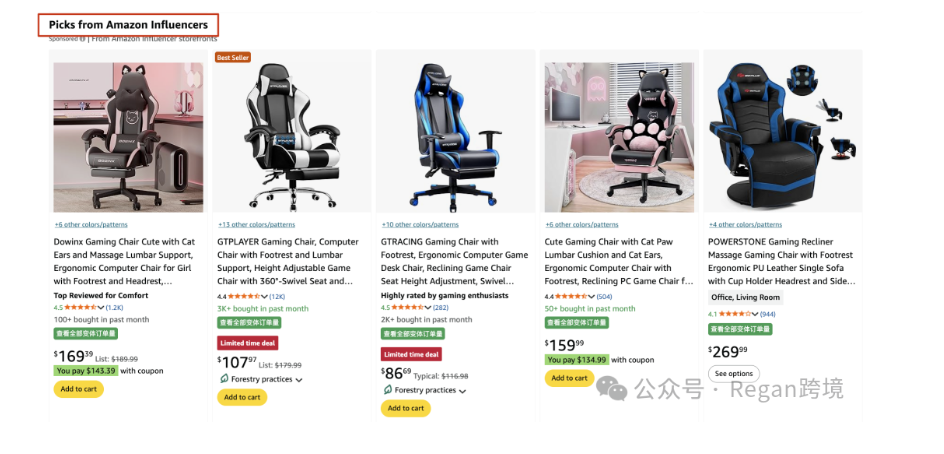This screenshot has height=454, width=944.
Task: Add GTRACING Gaming Chair to cart
Action: (x=406, y=408)
